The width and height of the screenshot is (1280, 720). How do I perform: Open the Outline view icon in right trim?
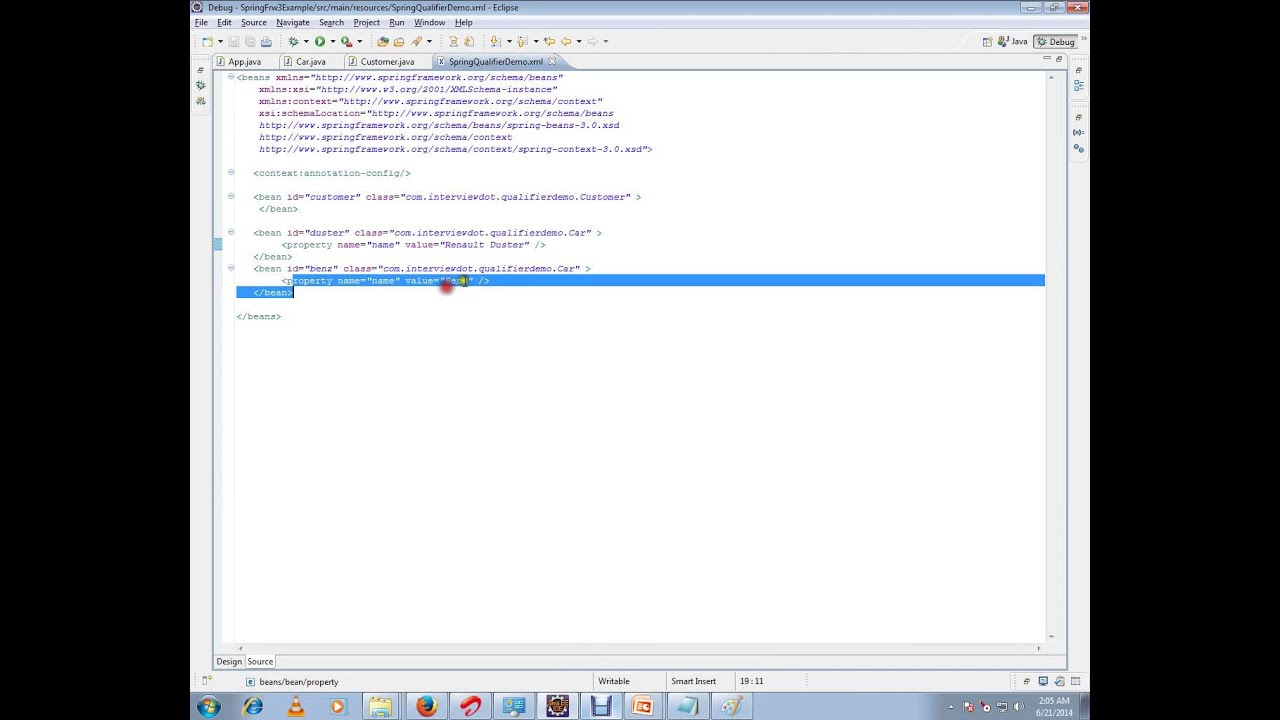click(x=1078, y=86)
